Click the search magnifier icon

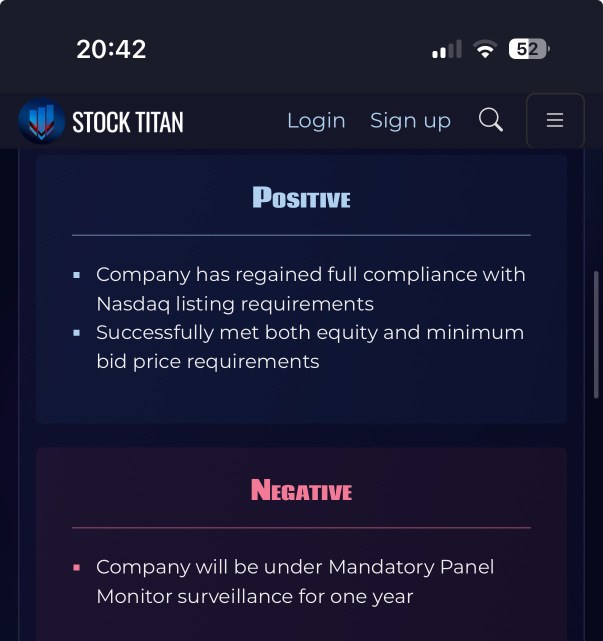490,120
